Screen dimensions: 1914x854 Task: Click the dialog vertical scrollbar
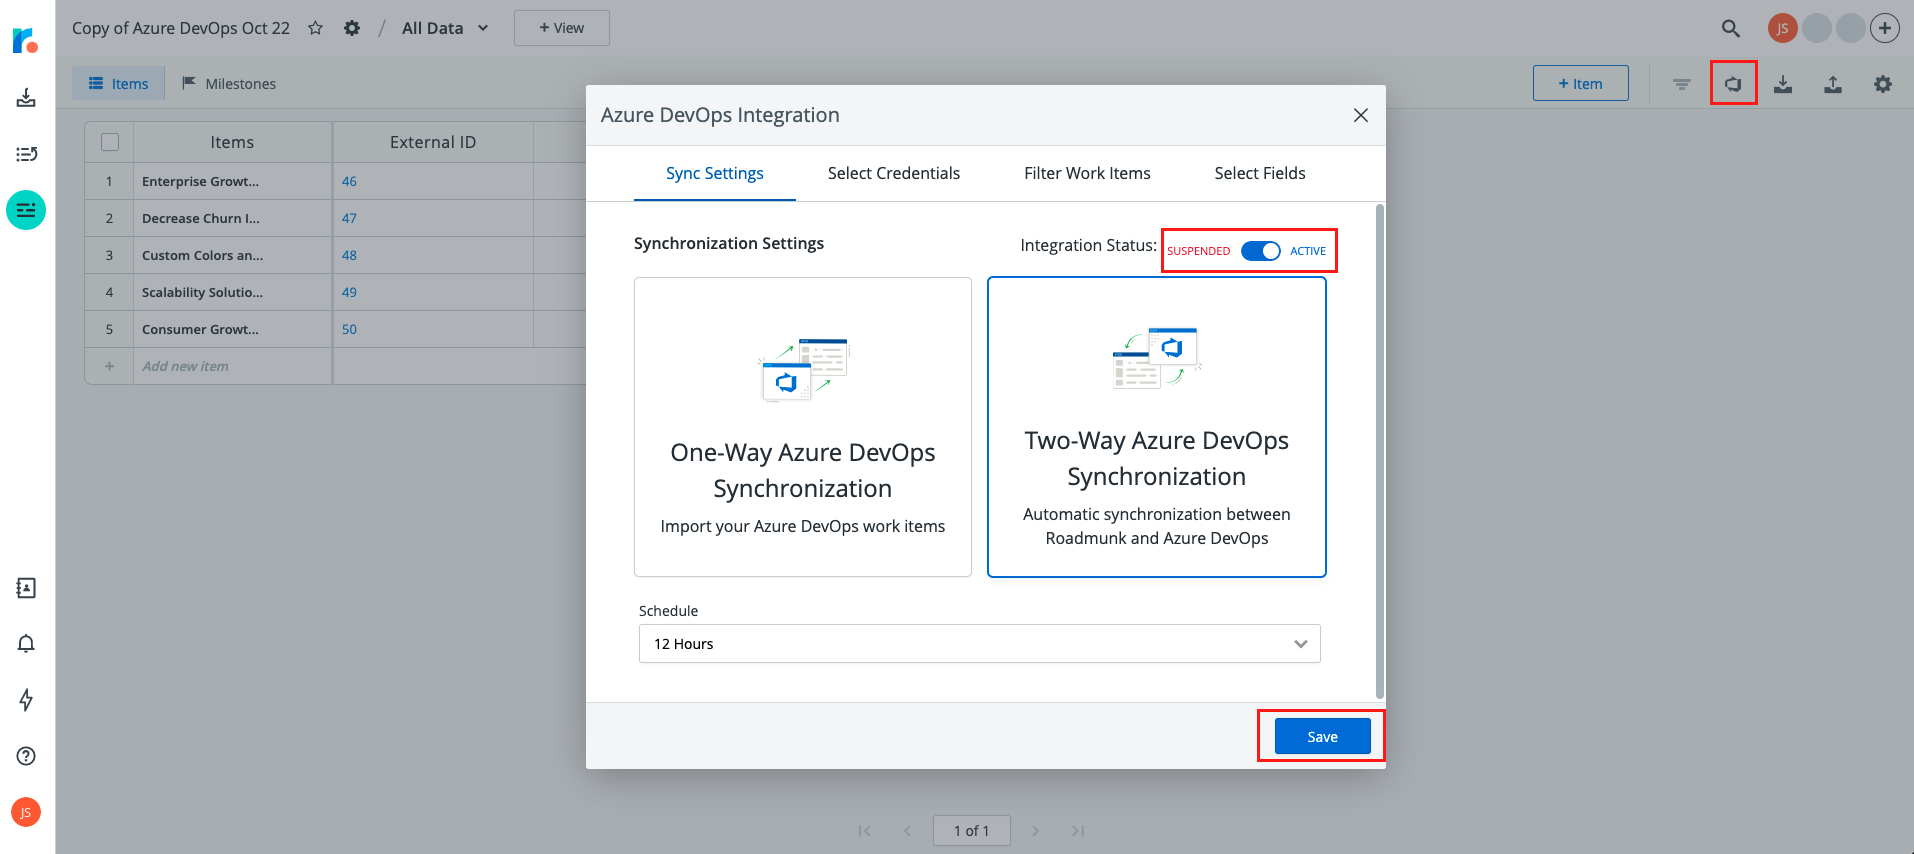click(1380, 452)
